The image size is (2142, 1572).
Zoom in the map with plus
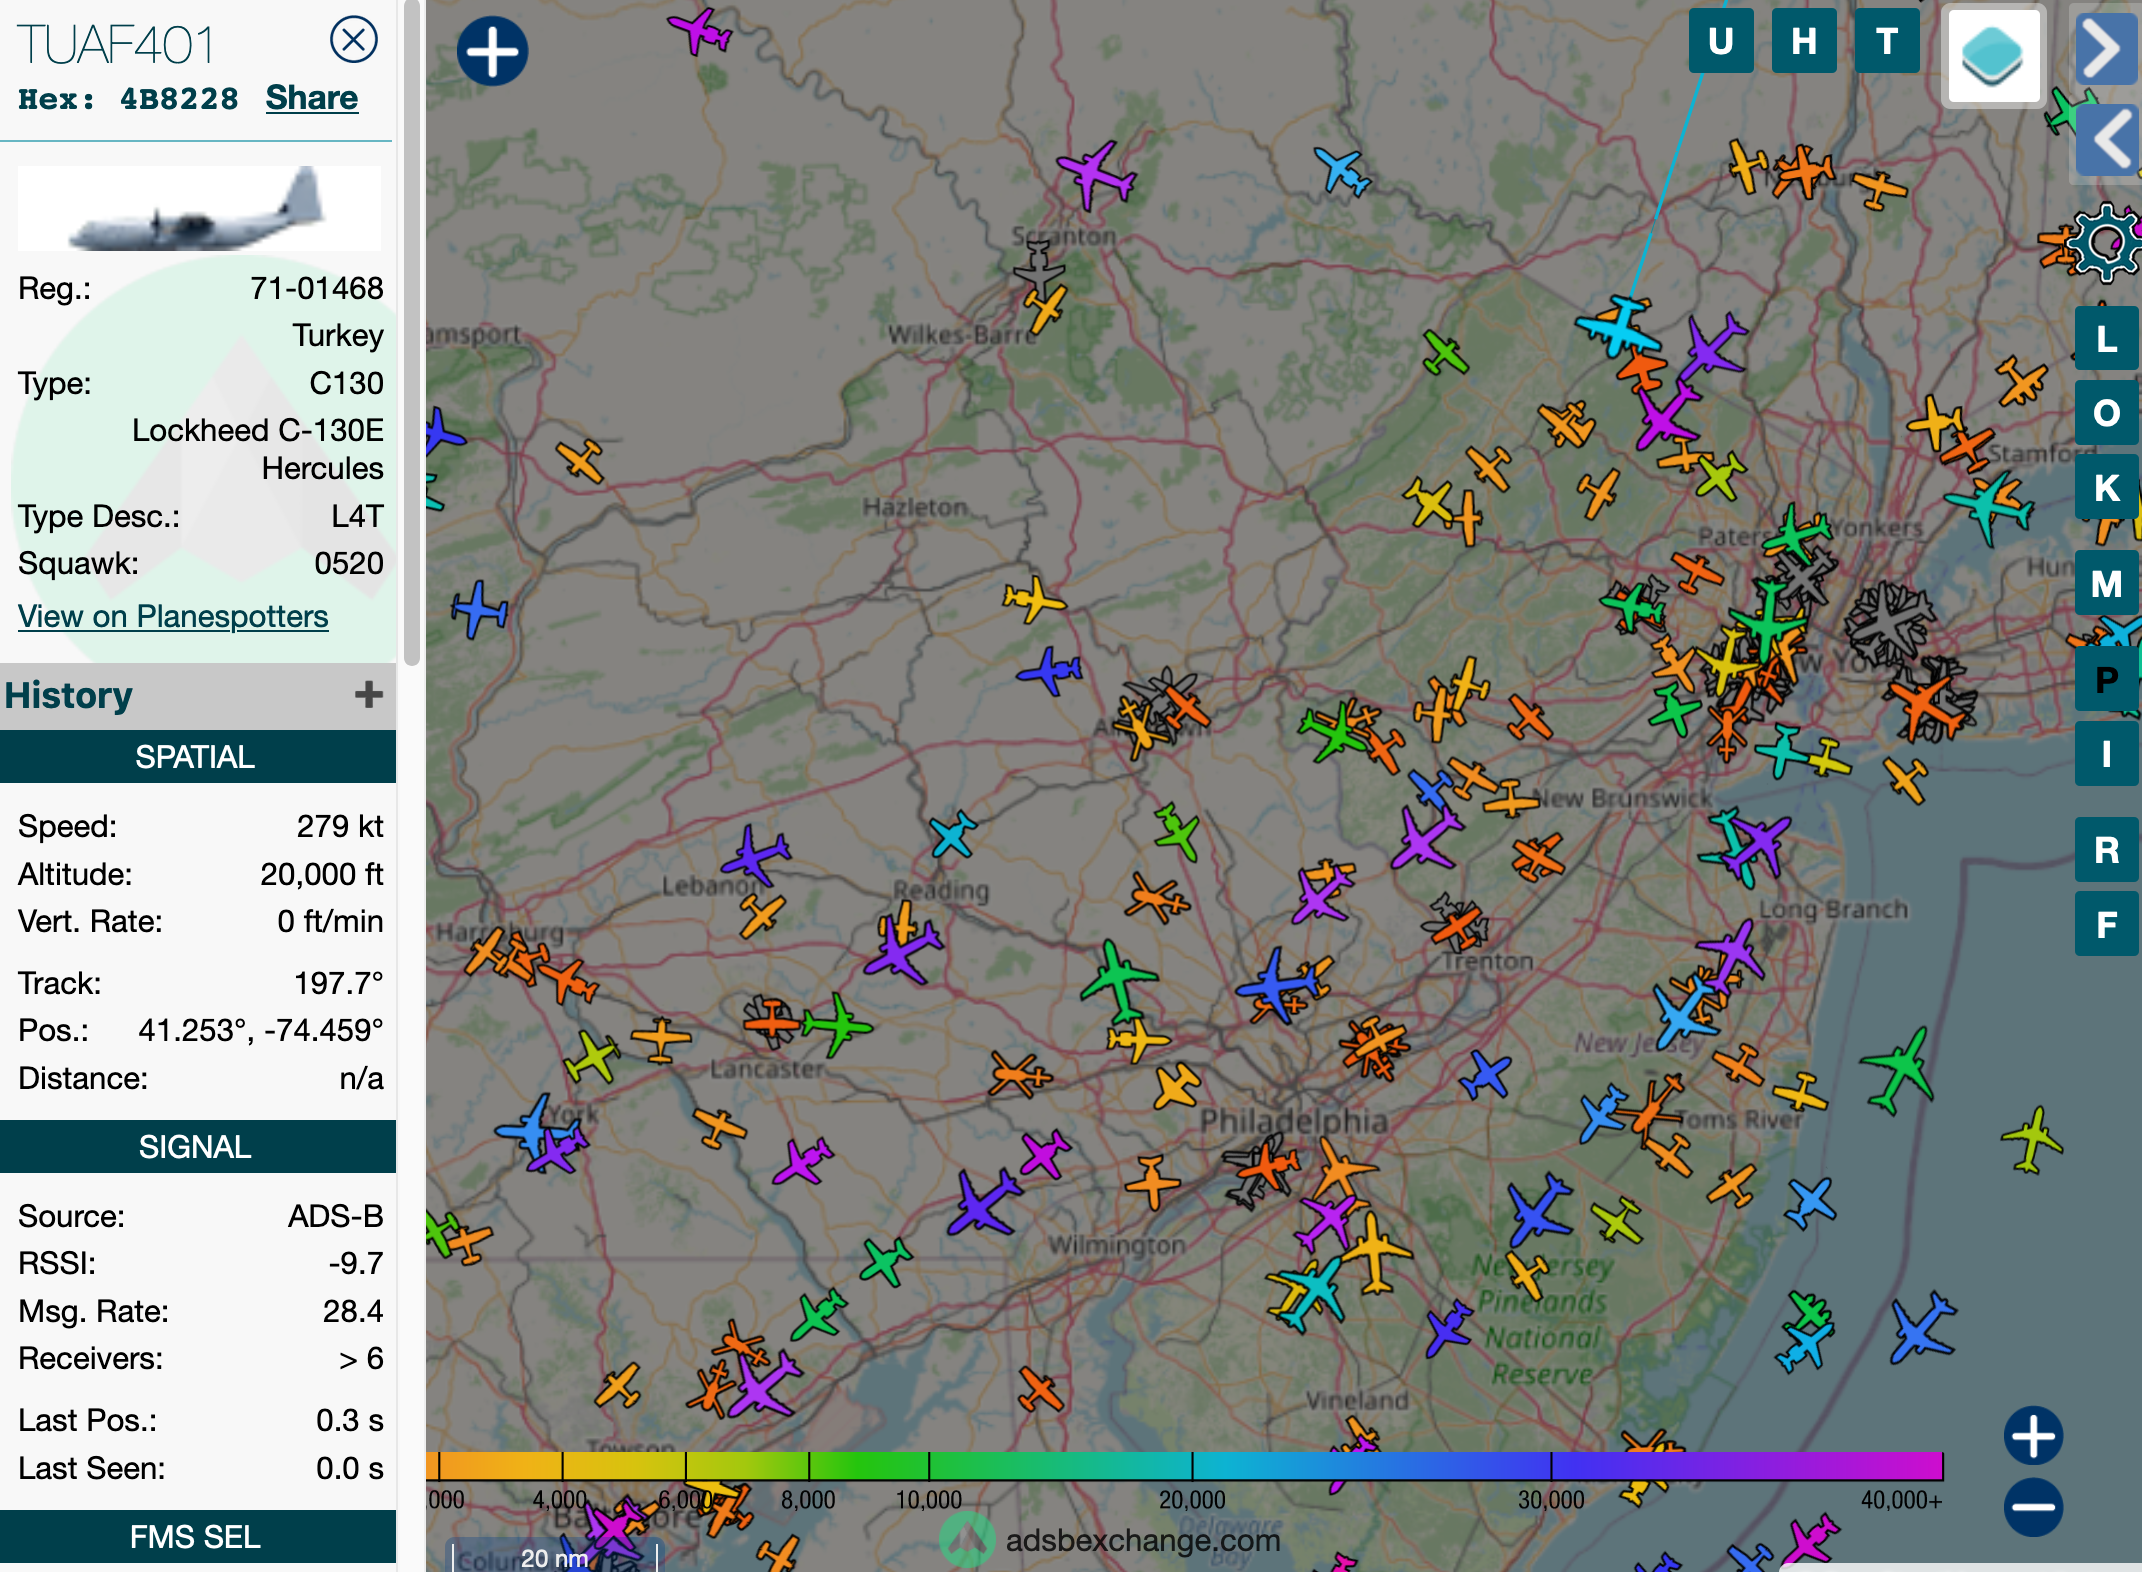pyautogui.click(x=2033, y=1436)
